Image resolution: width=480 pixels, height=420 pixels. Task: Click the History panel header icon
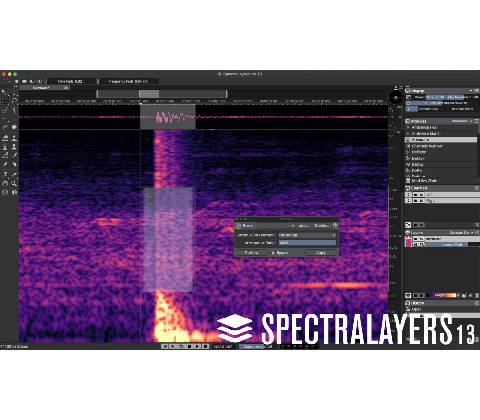(408, 303)
